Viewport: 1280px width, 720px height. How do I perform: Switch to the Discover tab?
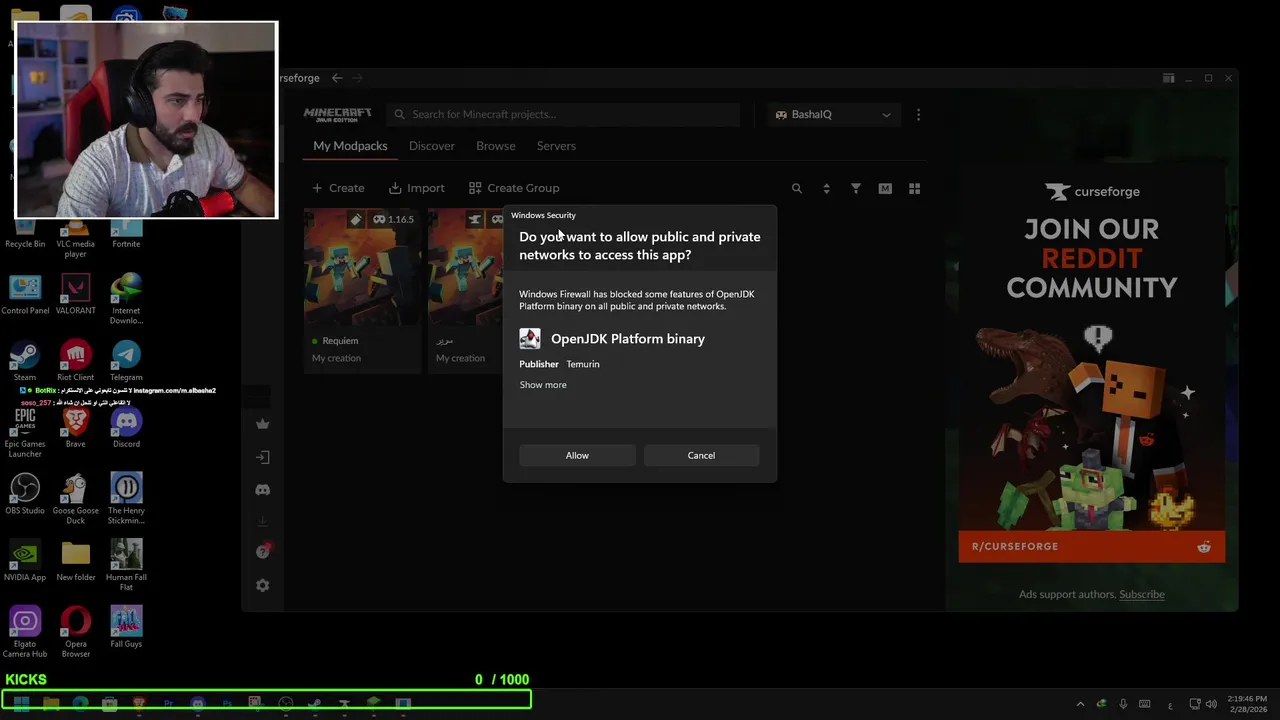click(x=432, y=146)
